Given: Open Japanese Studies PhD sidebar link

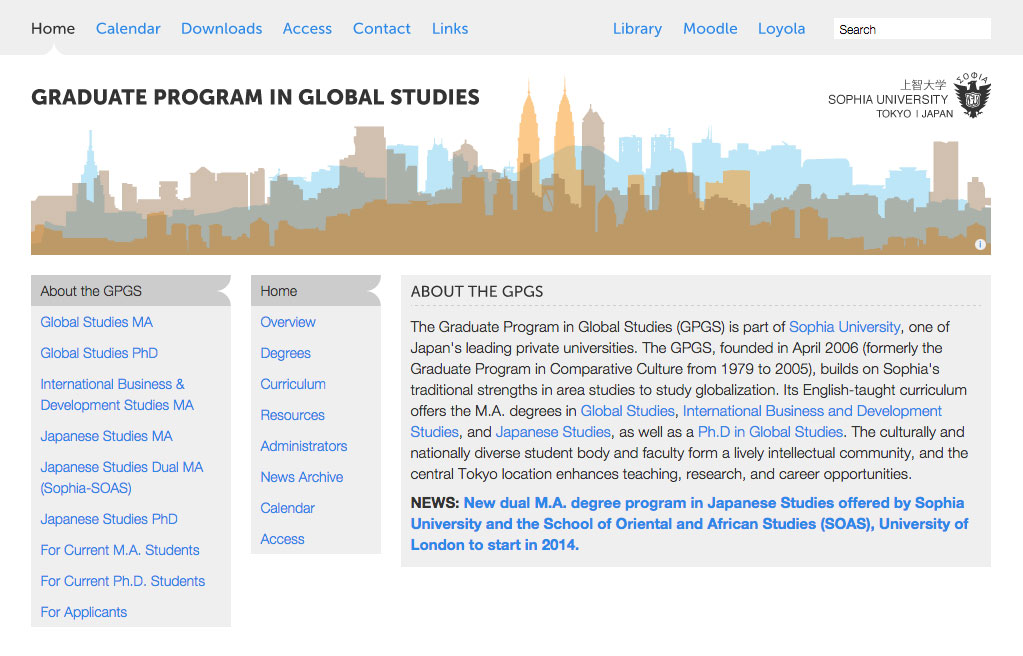Looking at the screenshot, I should coord(109,519).
